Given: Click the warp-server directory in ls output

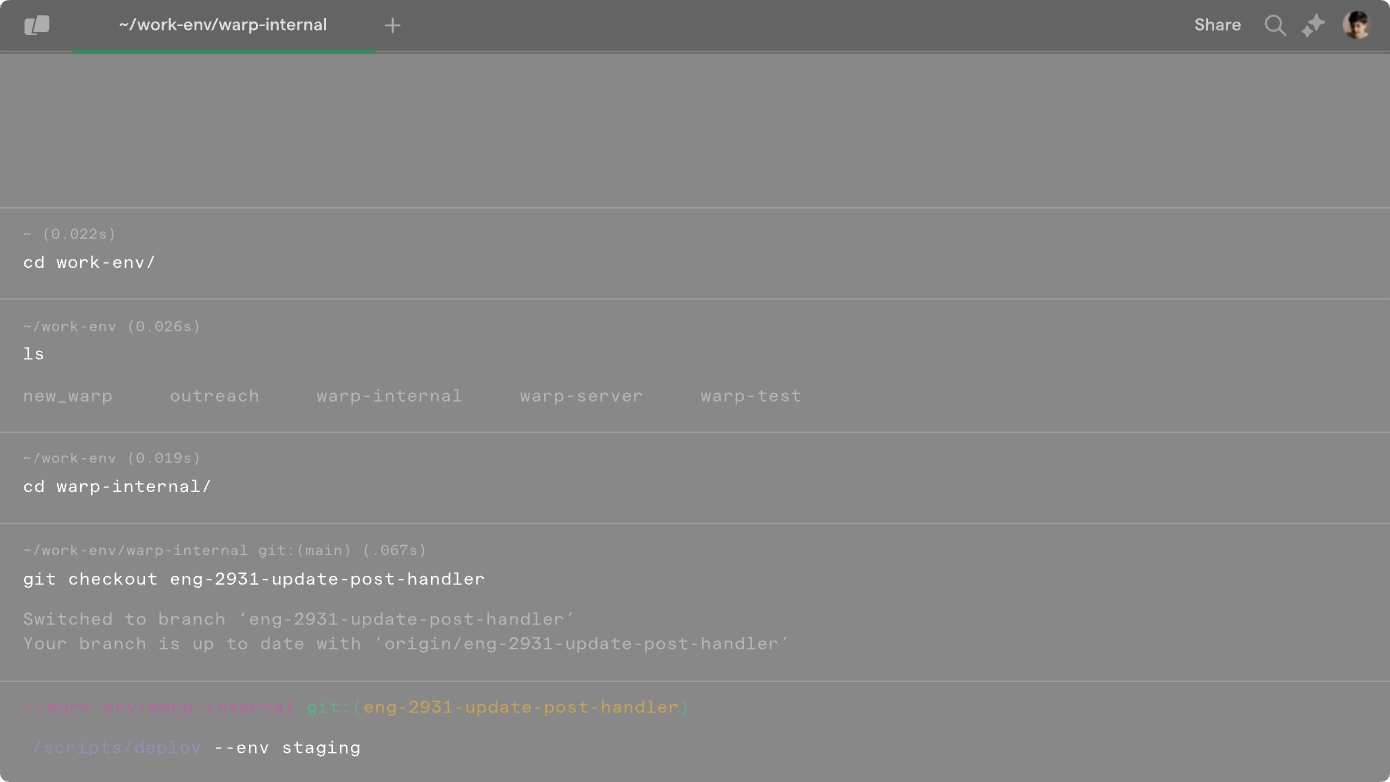Looking at the screenshot, I should click(x=581, y=396).
